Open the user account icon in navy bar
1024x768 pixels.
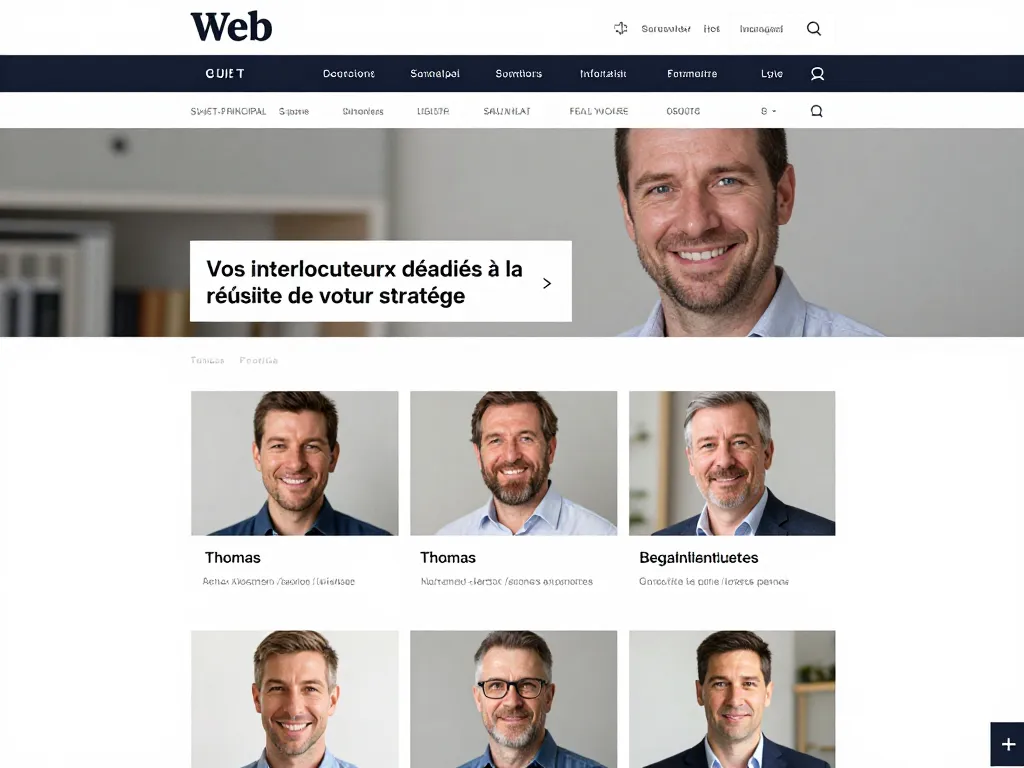tap(817, 74)
